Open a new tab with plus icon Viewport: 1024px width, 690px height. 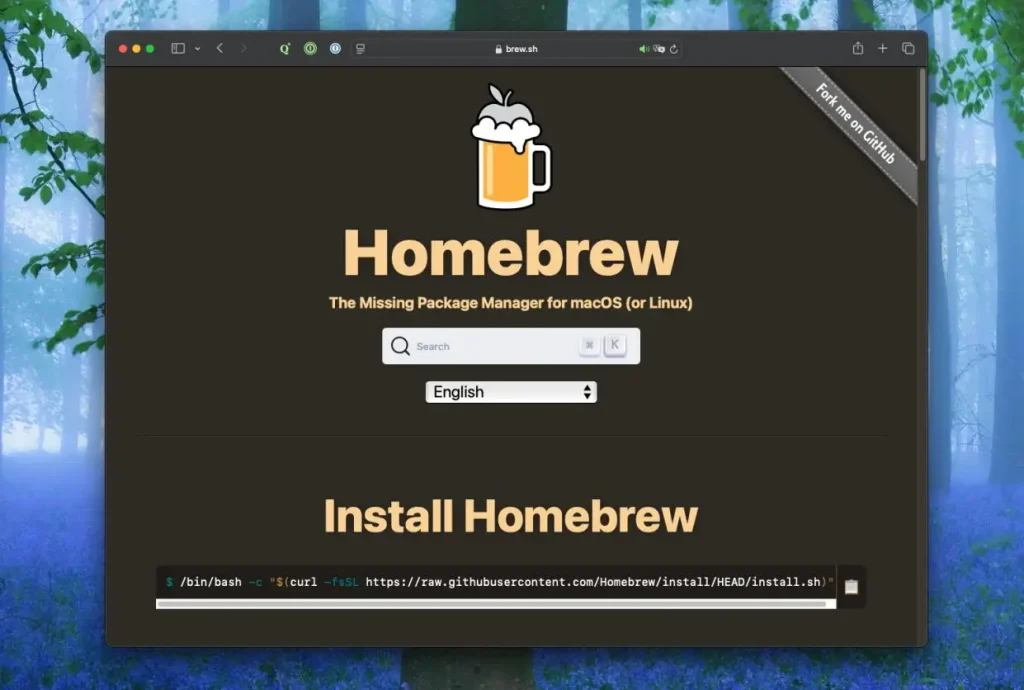(882, 48)
